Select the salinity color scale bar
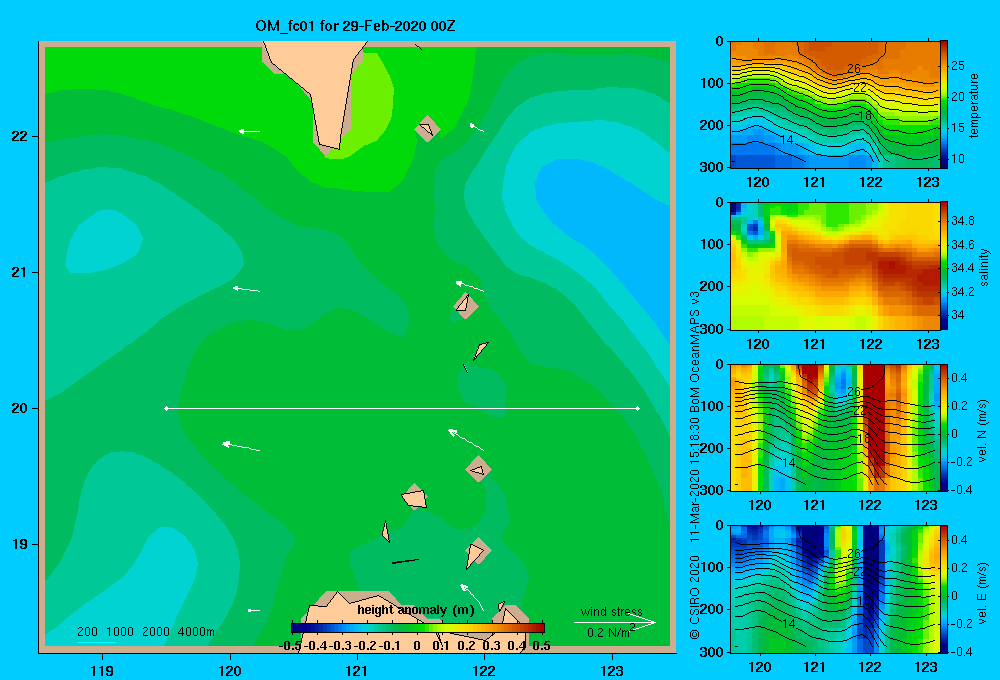 pyautogui.click(x=944, y=266)
